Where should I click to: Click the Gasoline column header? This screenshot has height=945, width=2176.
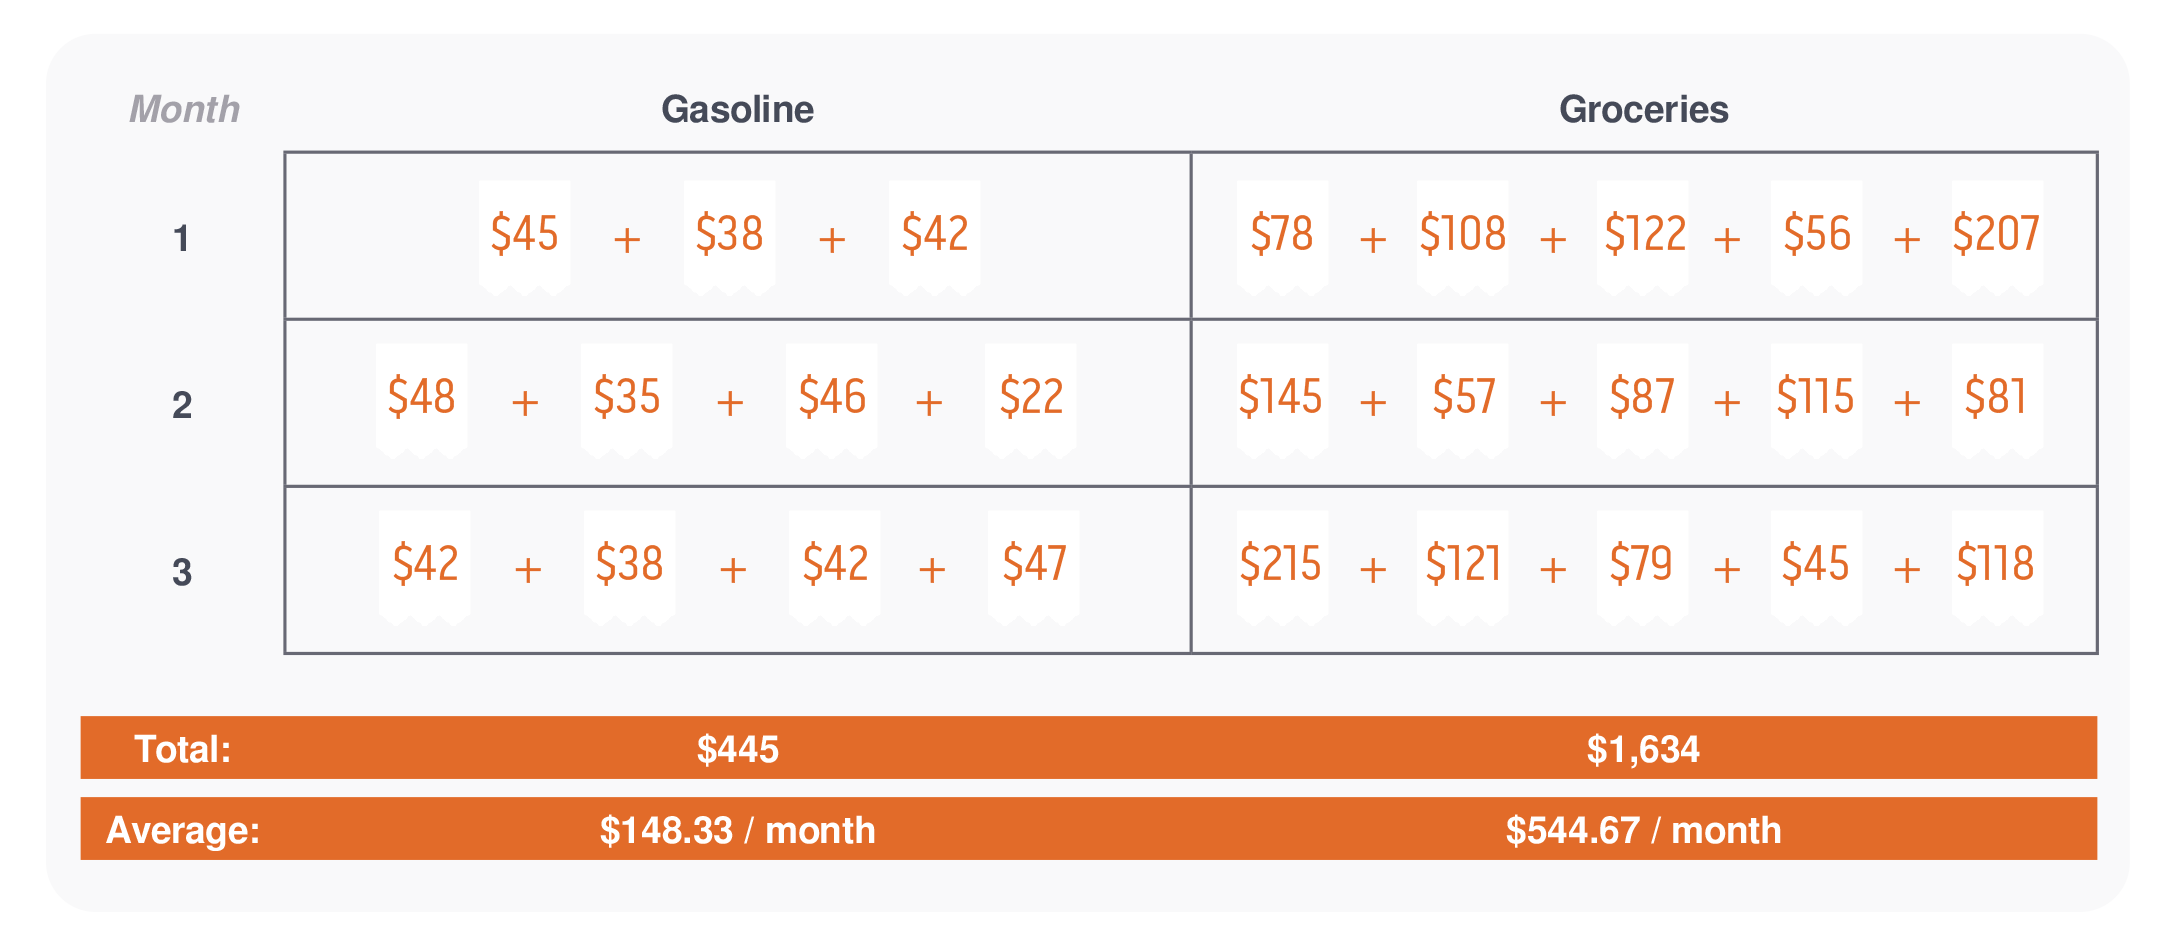pos(737,109)
